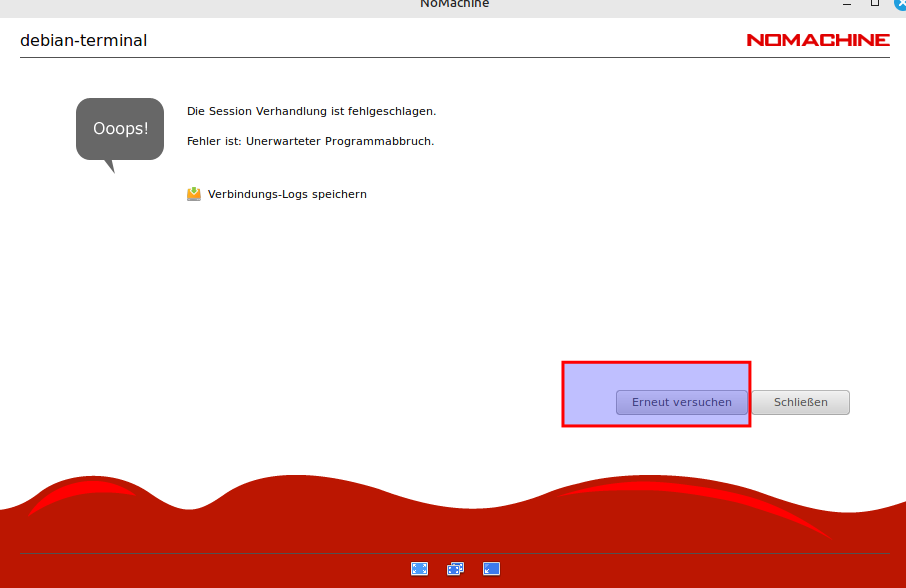Click the fullscreen on all monitors icon

point(455,569)
